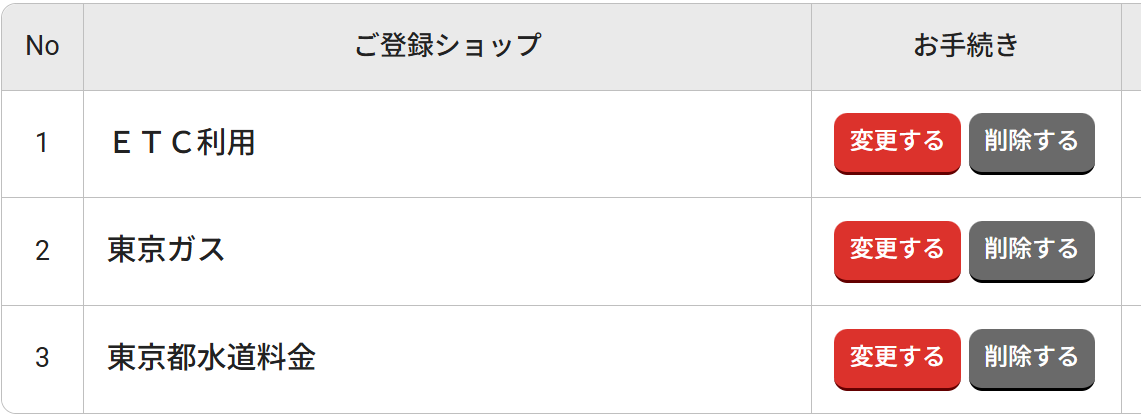This screenshot has width=1141, height=416.
Task: Click row number 2 cell
Action: 42,250
